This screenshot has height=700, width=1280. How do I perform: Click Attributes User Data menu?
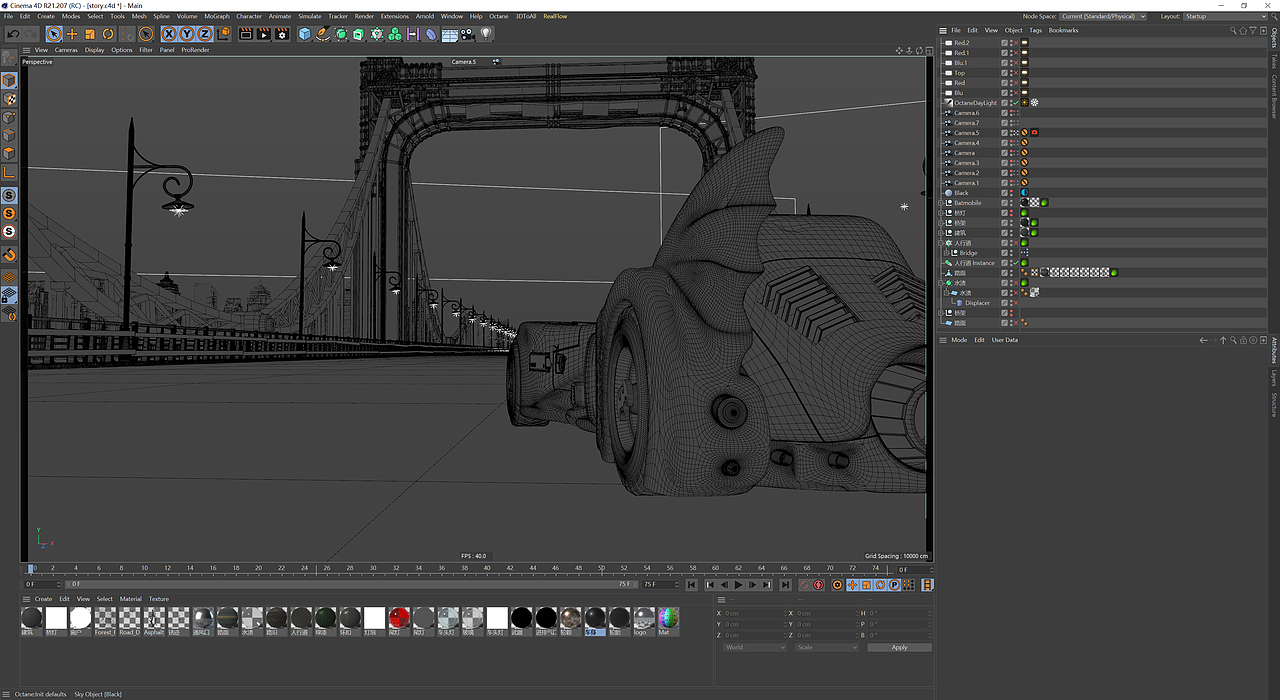[x=1005, y=340]
